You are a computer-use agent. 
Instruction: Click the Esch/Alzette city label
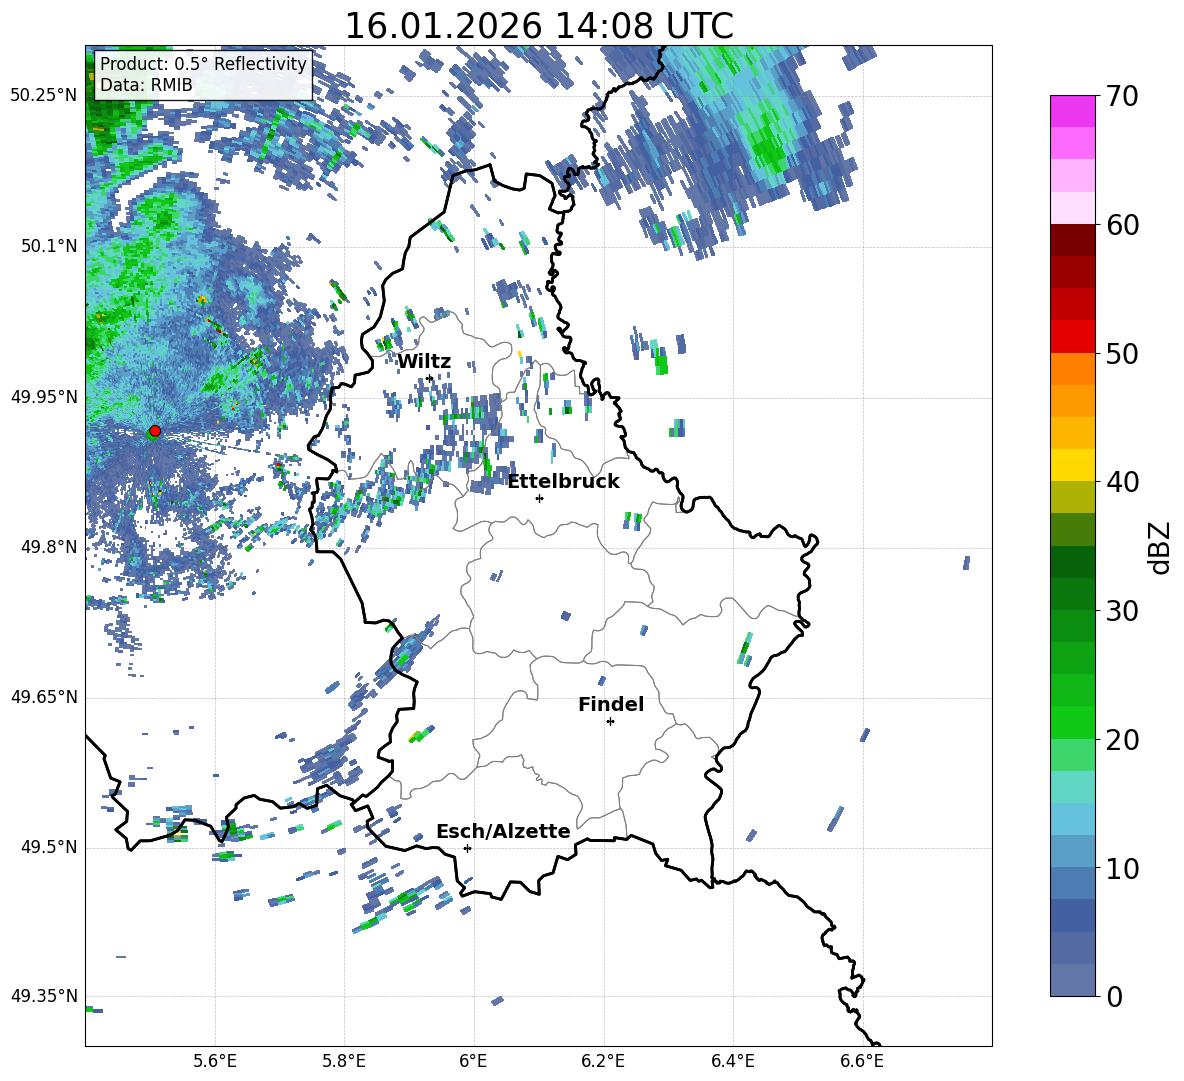503,831
